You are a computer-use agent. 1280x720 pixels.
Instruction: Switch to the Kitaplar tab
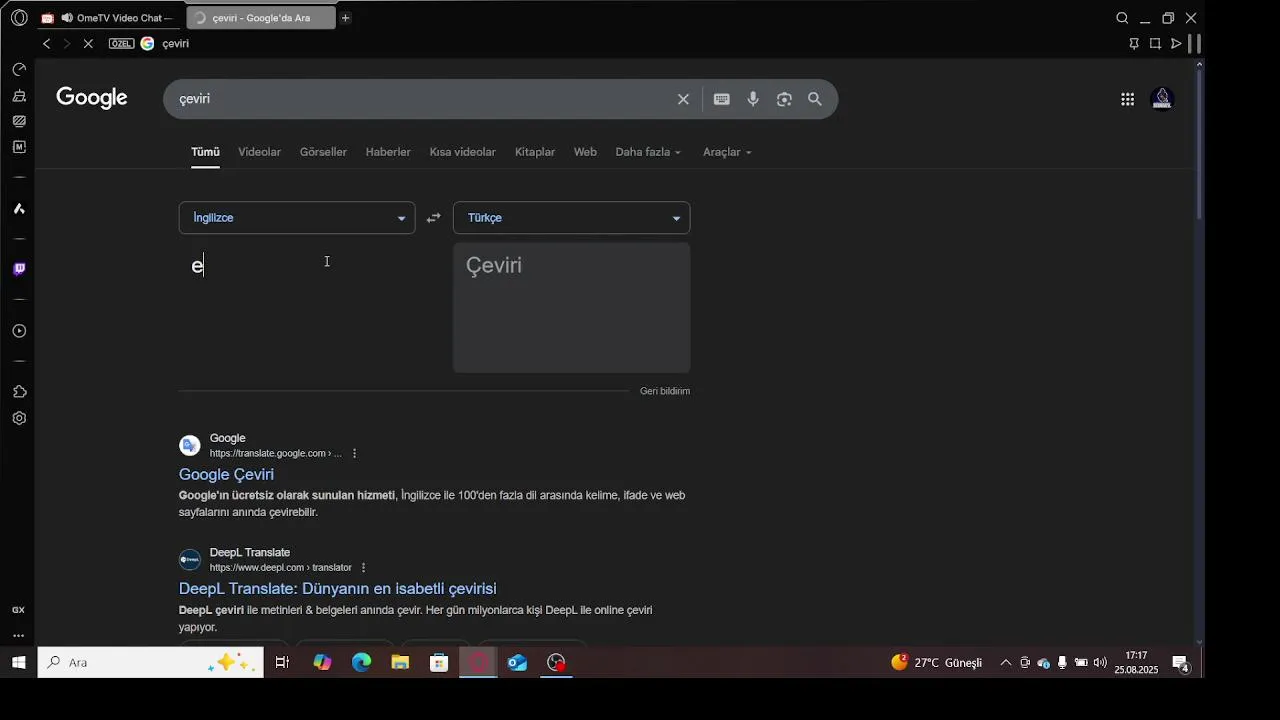coord(535,152)
